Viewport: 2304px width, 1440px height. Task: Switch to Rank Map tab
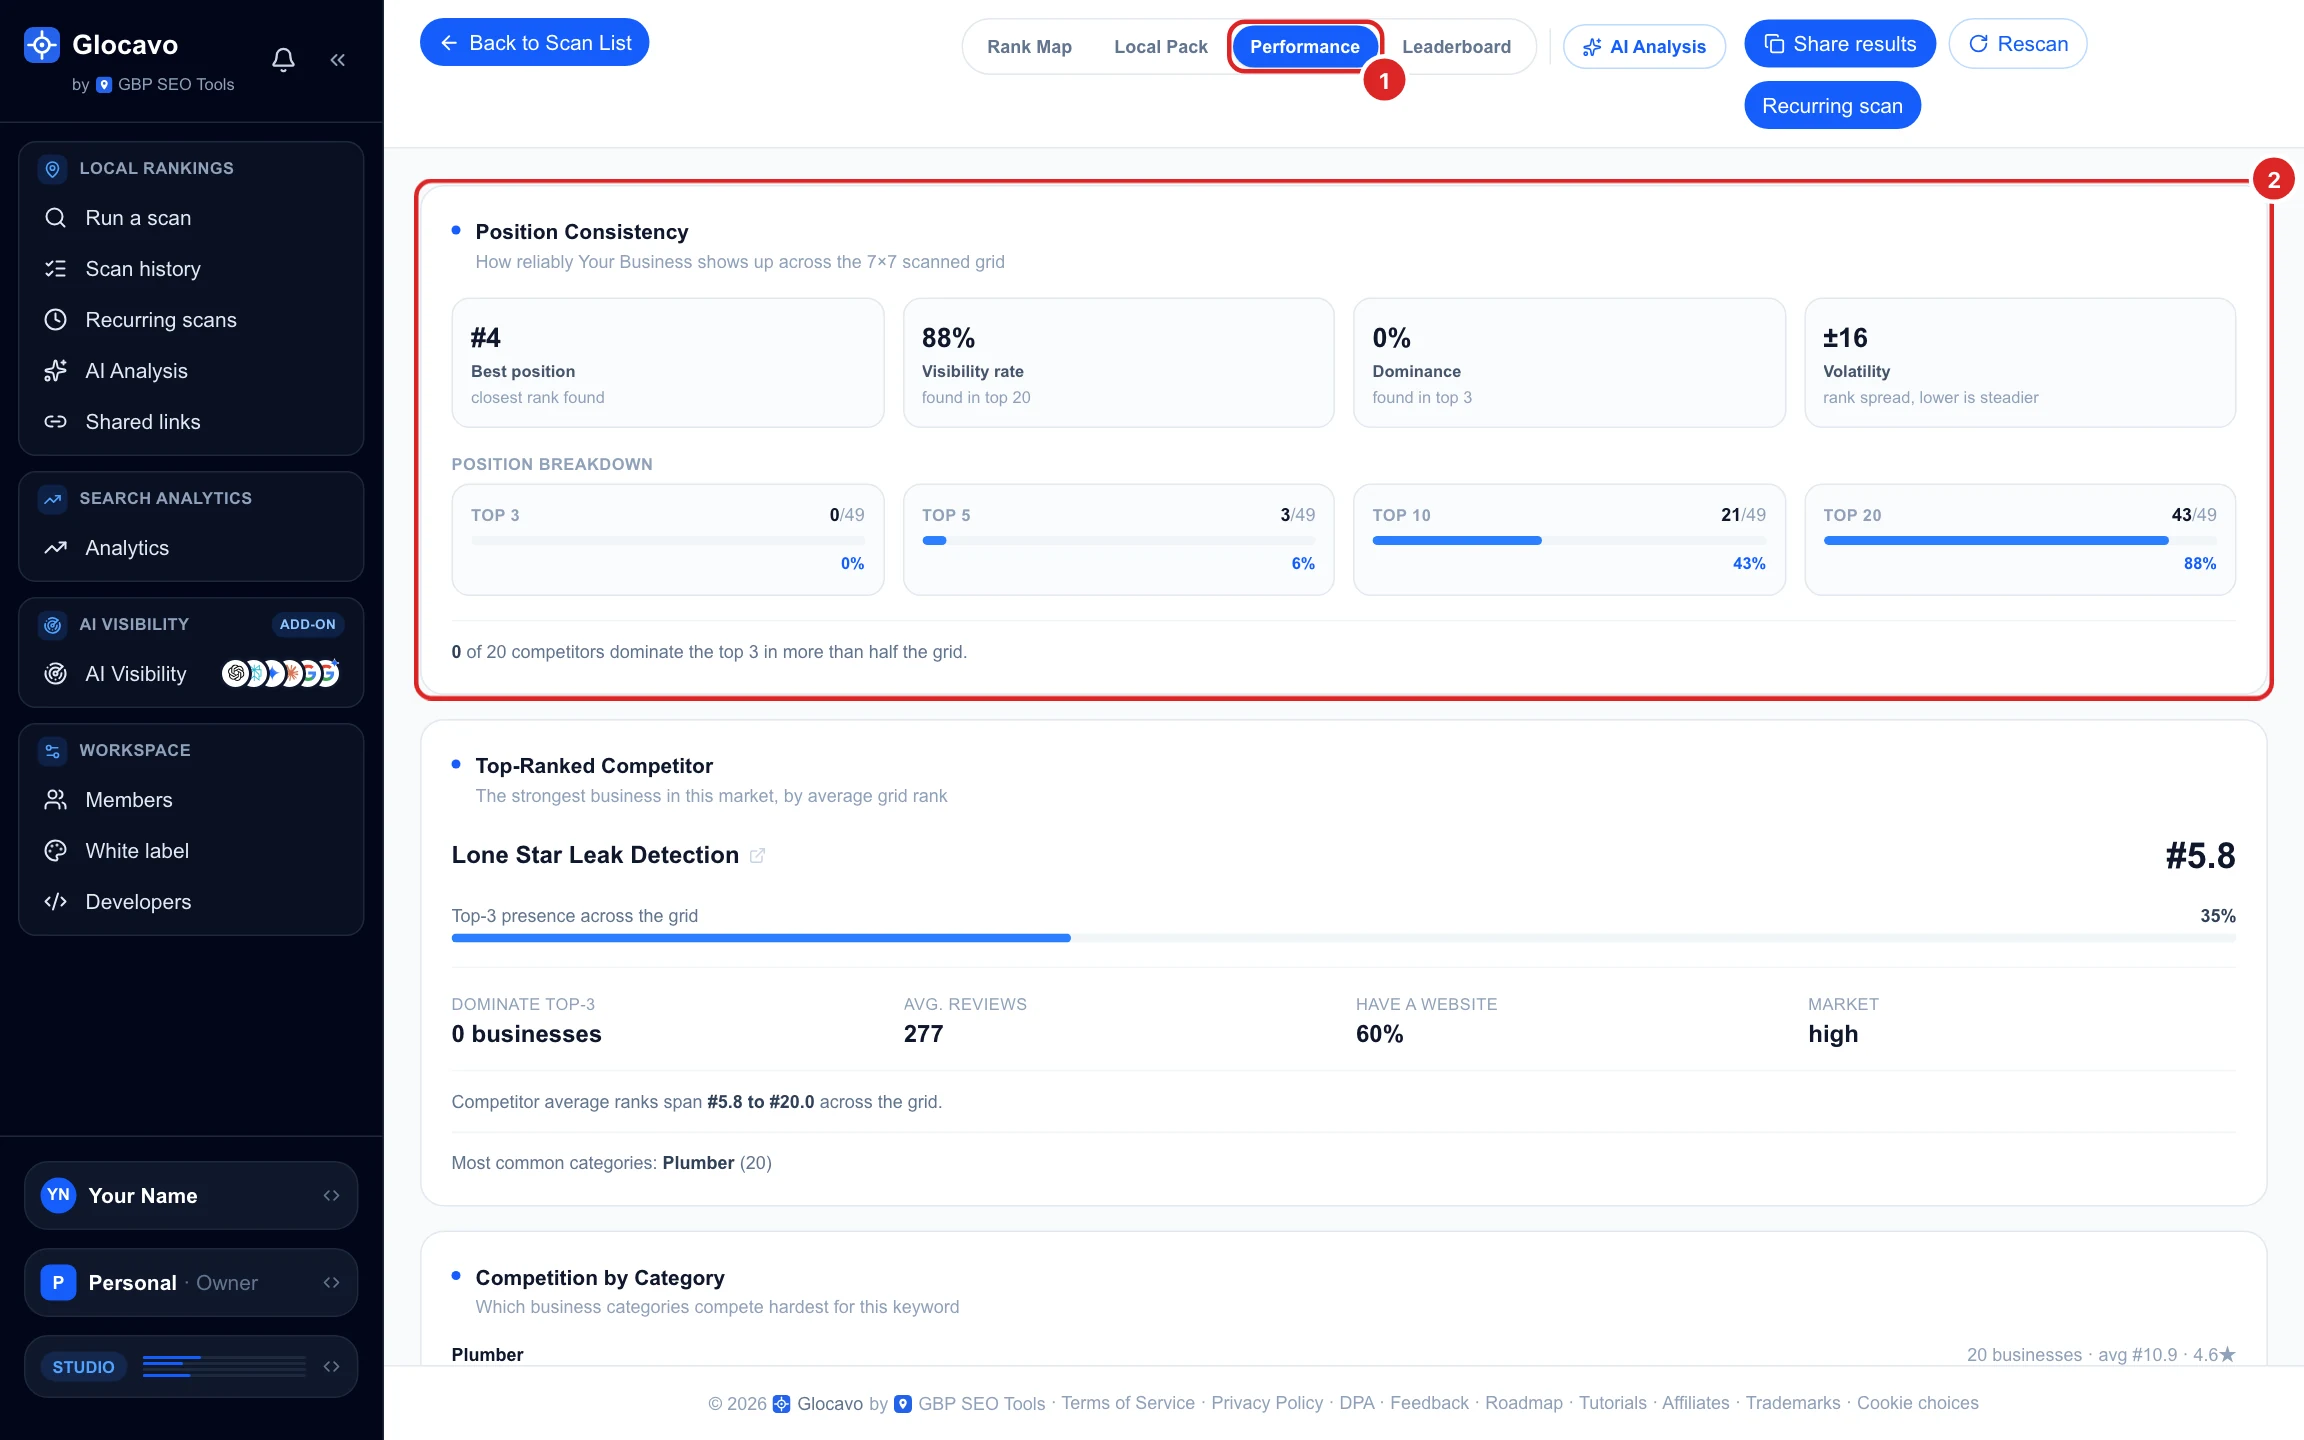point(1029,47)
